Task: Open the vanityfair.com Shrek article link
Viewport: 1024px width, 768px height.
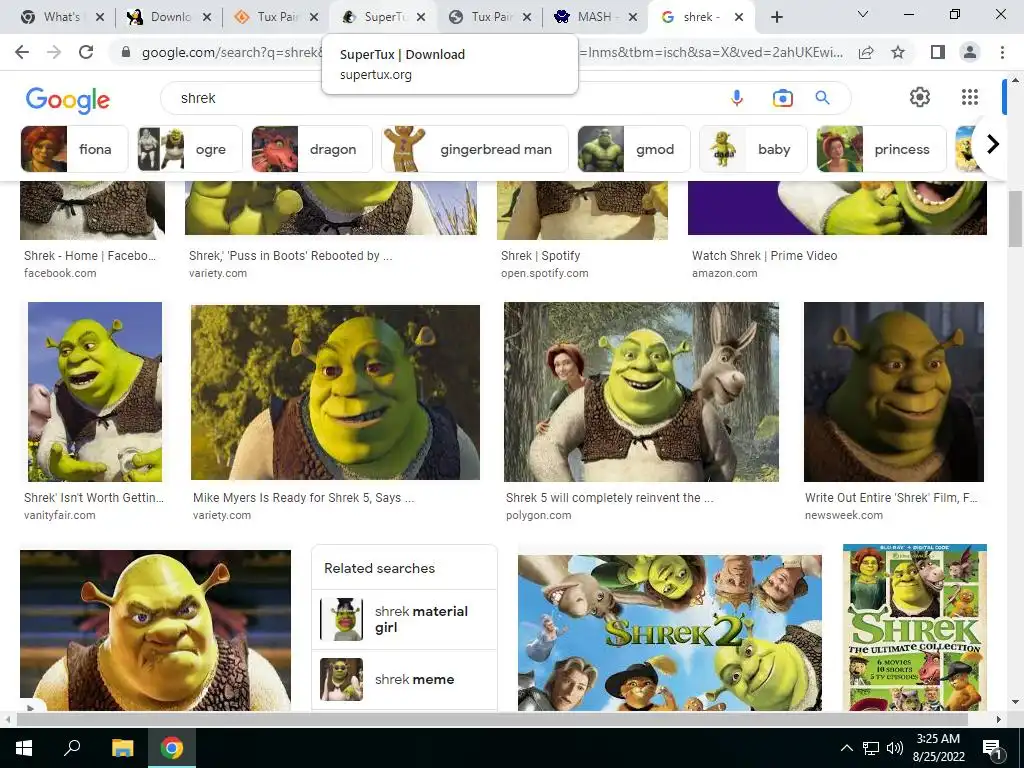Action: [x=93, y=498]
